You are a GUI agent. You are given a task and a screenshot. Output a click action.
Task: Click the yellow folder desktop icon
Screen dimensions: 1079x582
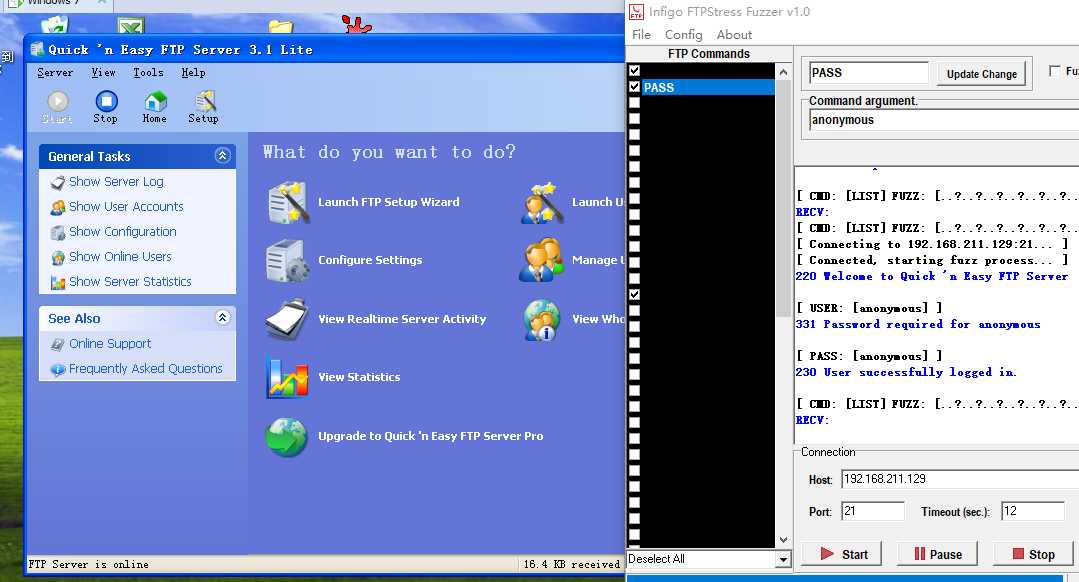click(x=281, y=27)
